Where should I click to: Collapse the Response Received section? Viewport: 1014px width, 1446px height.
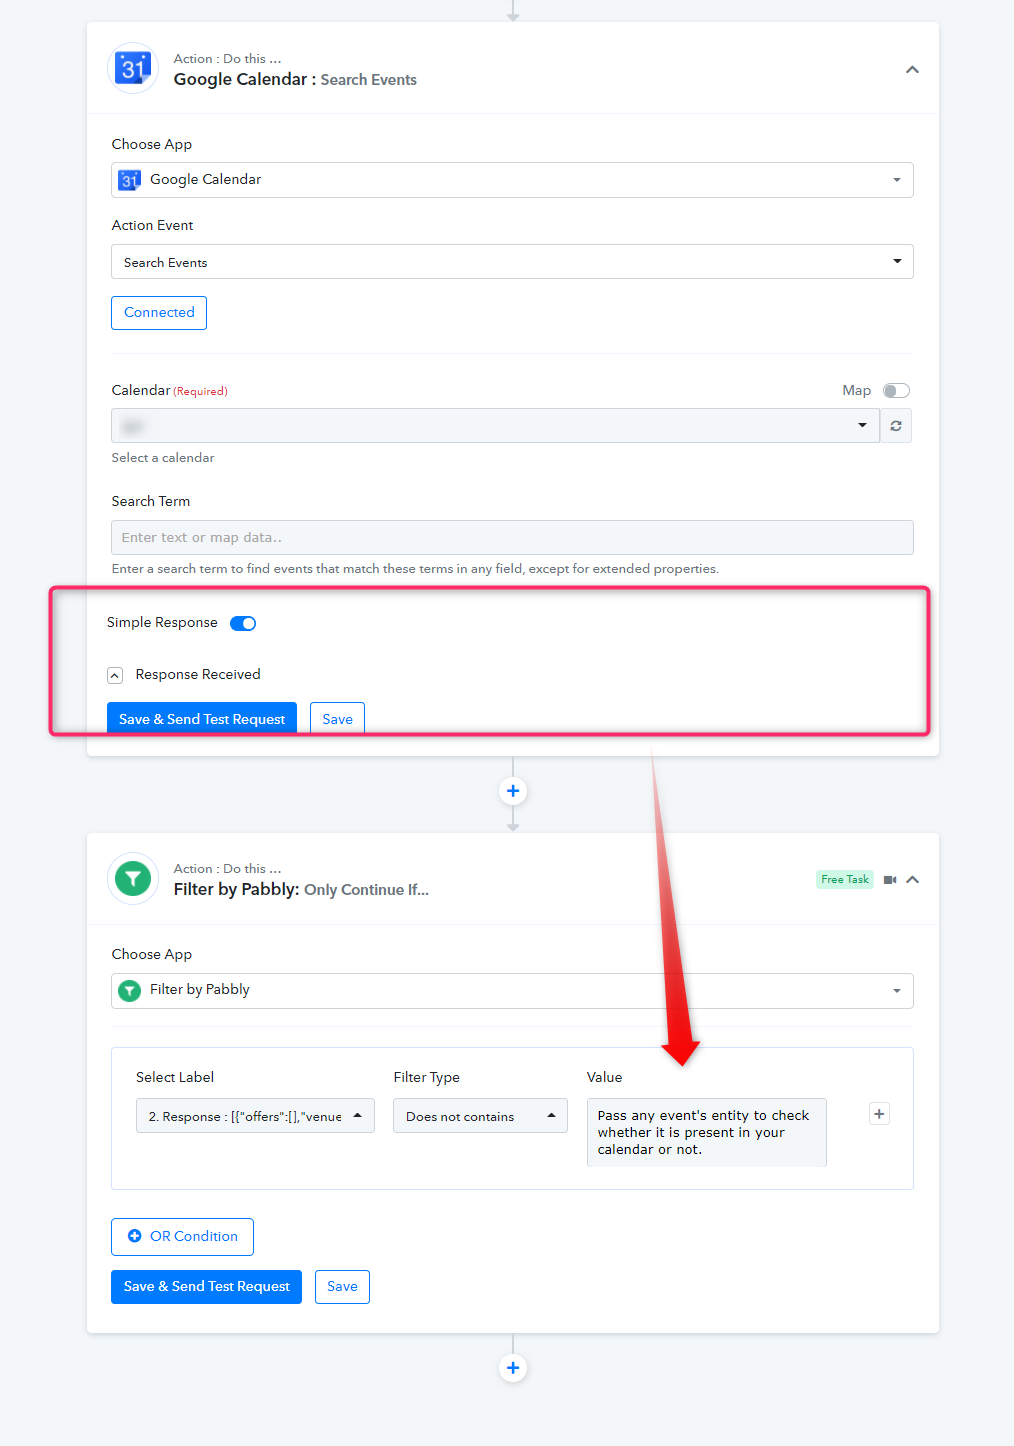click(115, 675)
